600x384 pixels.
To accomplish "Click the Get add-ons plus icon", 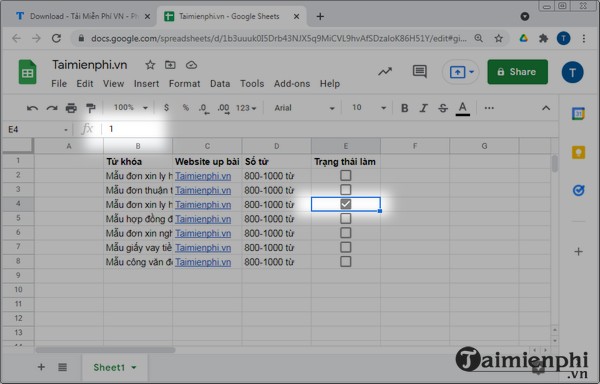I will click(x=579, y=252).
